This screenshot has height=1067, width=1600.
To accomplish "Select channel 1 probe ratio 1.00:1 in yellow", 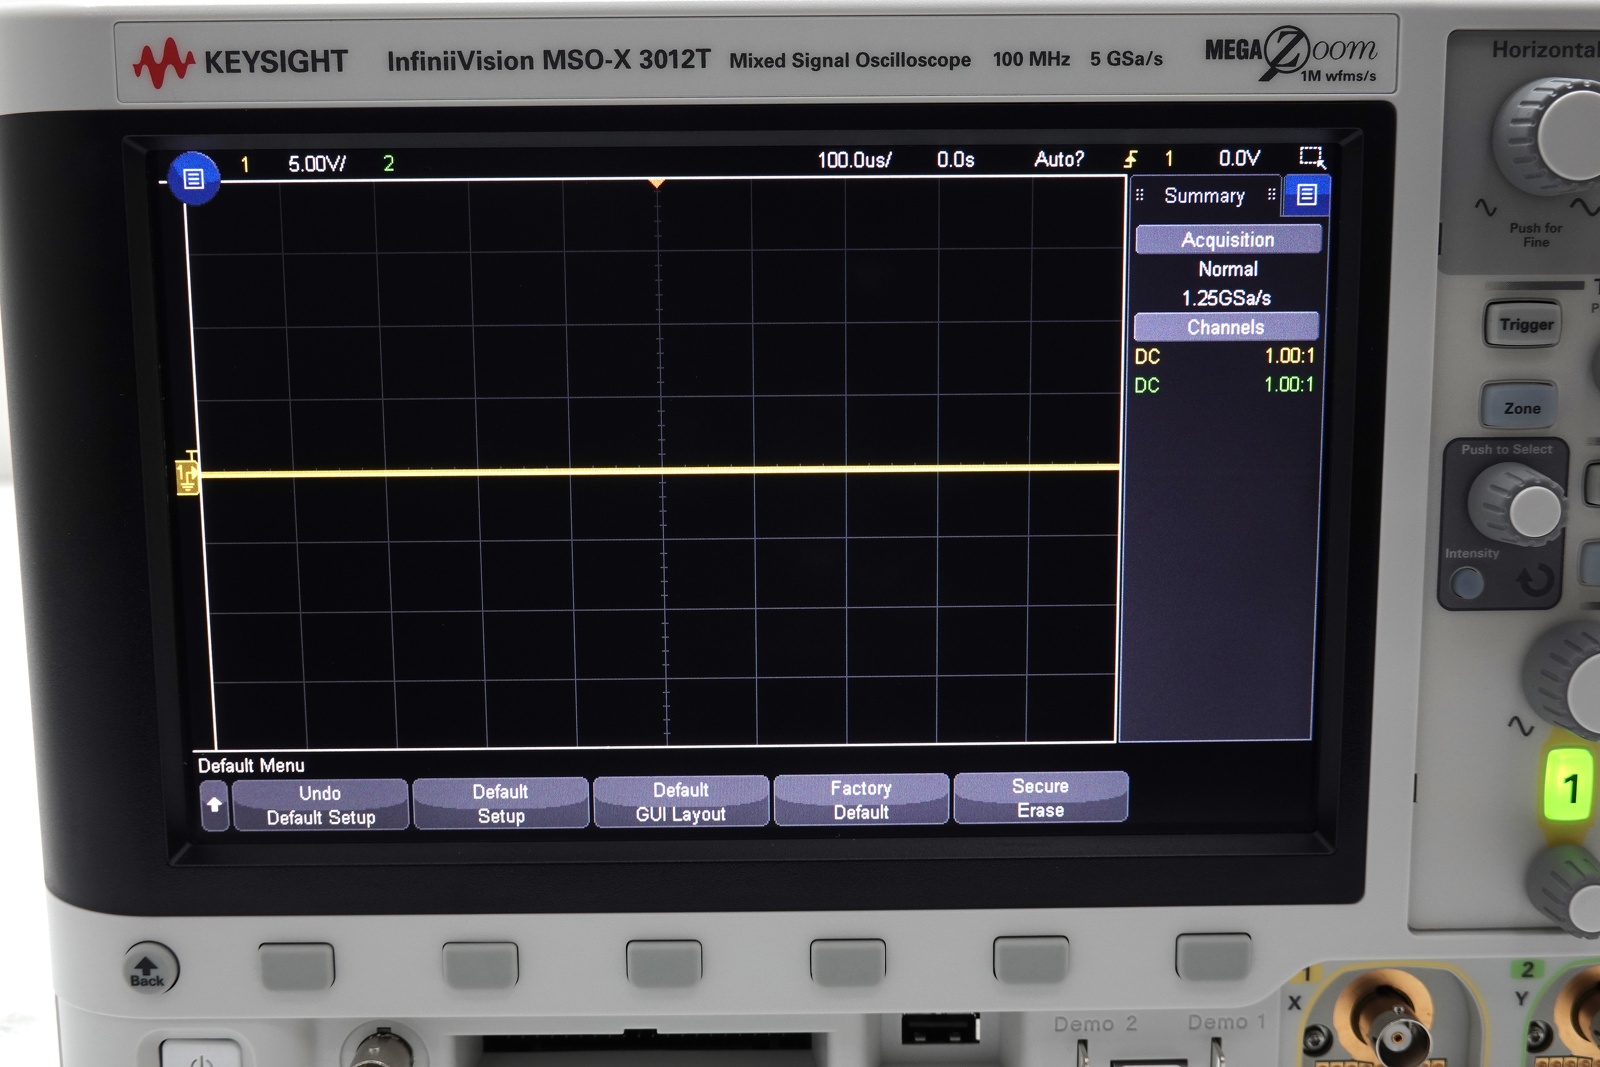I will (x=1289, y=355).
